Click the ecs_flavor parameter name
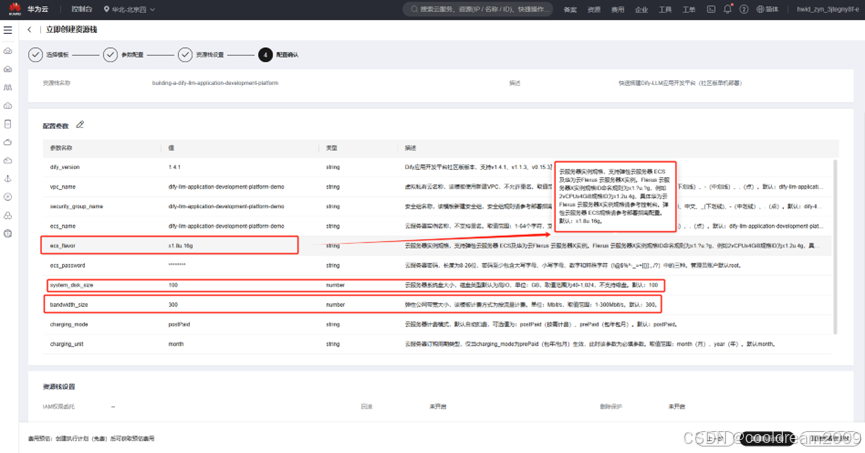Screen dimensions: 865x453 (x=62, y=246)
